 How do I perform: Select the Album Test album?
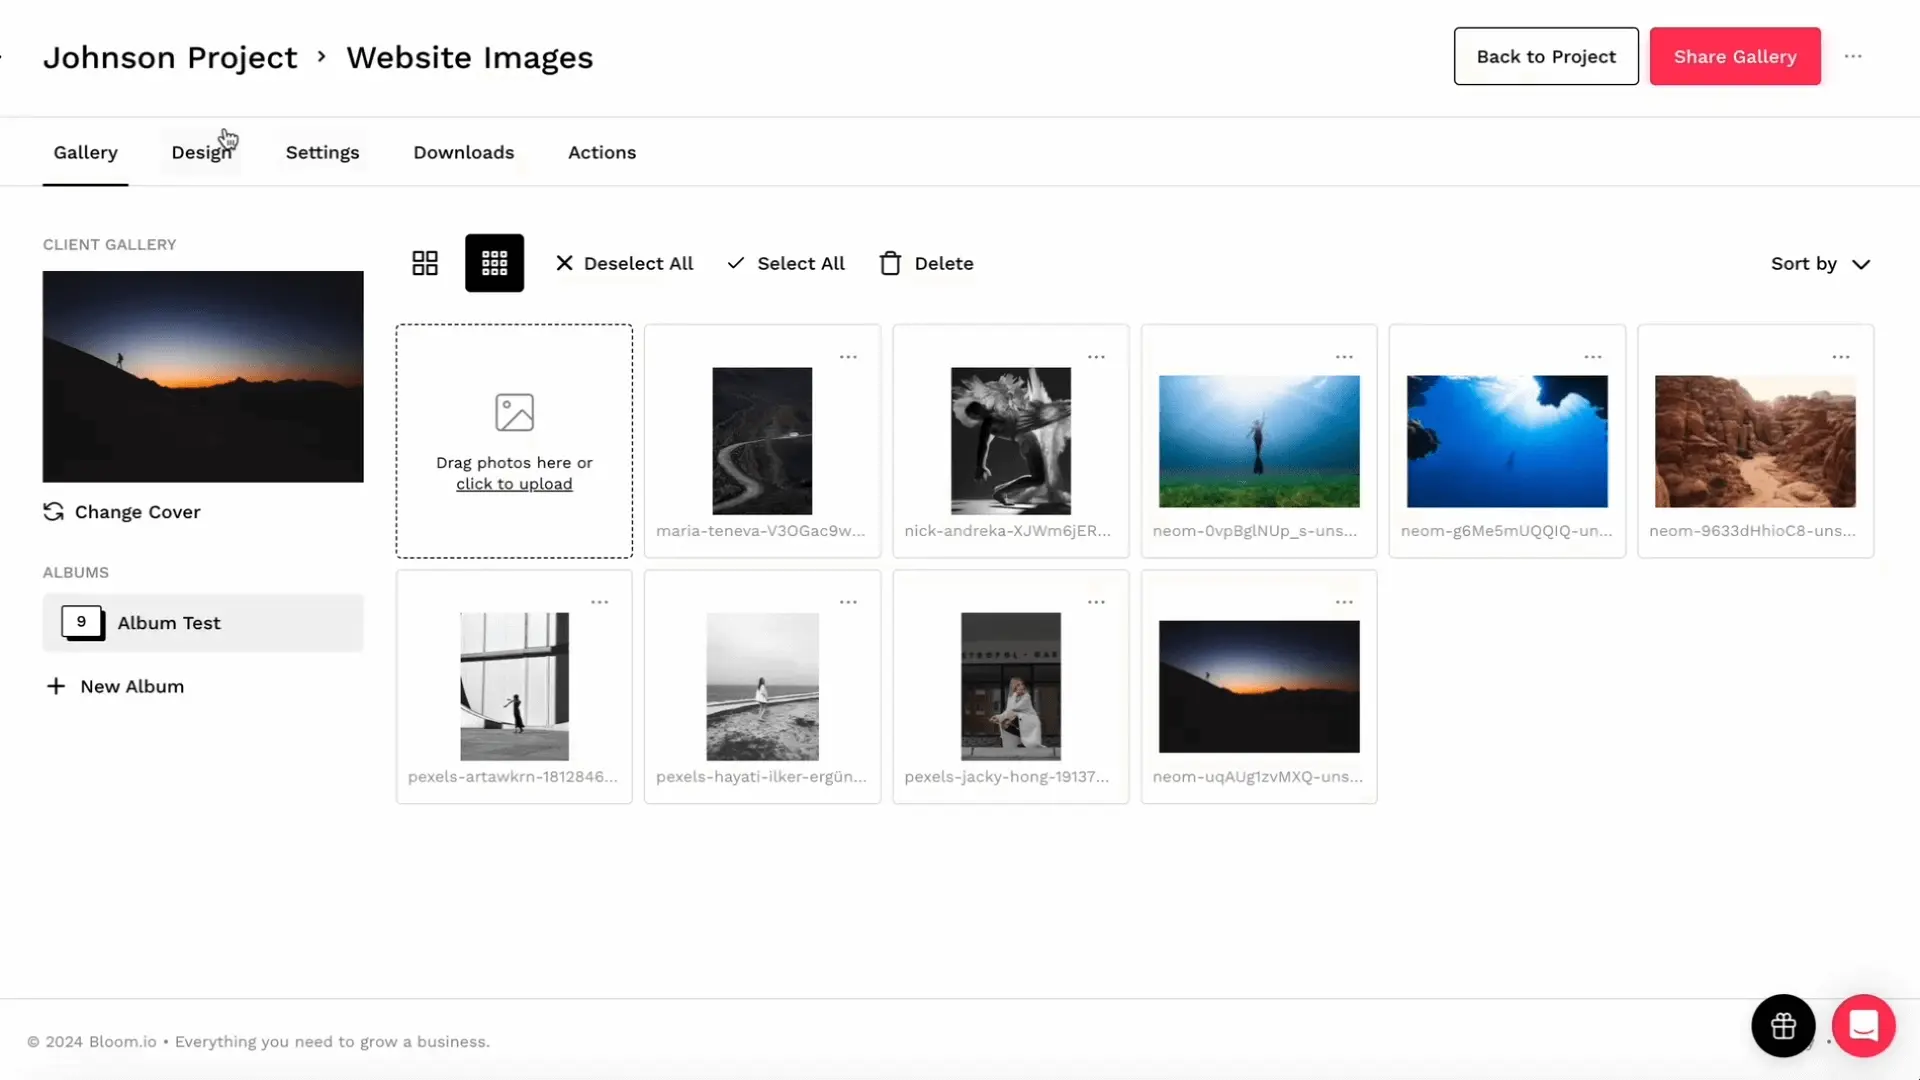[x=168, y=622]
